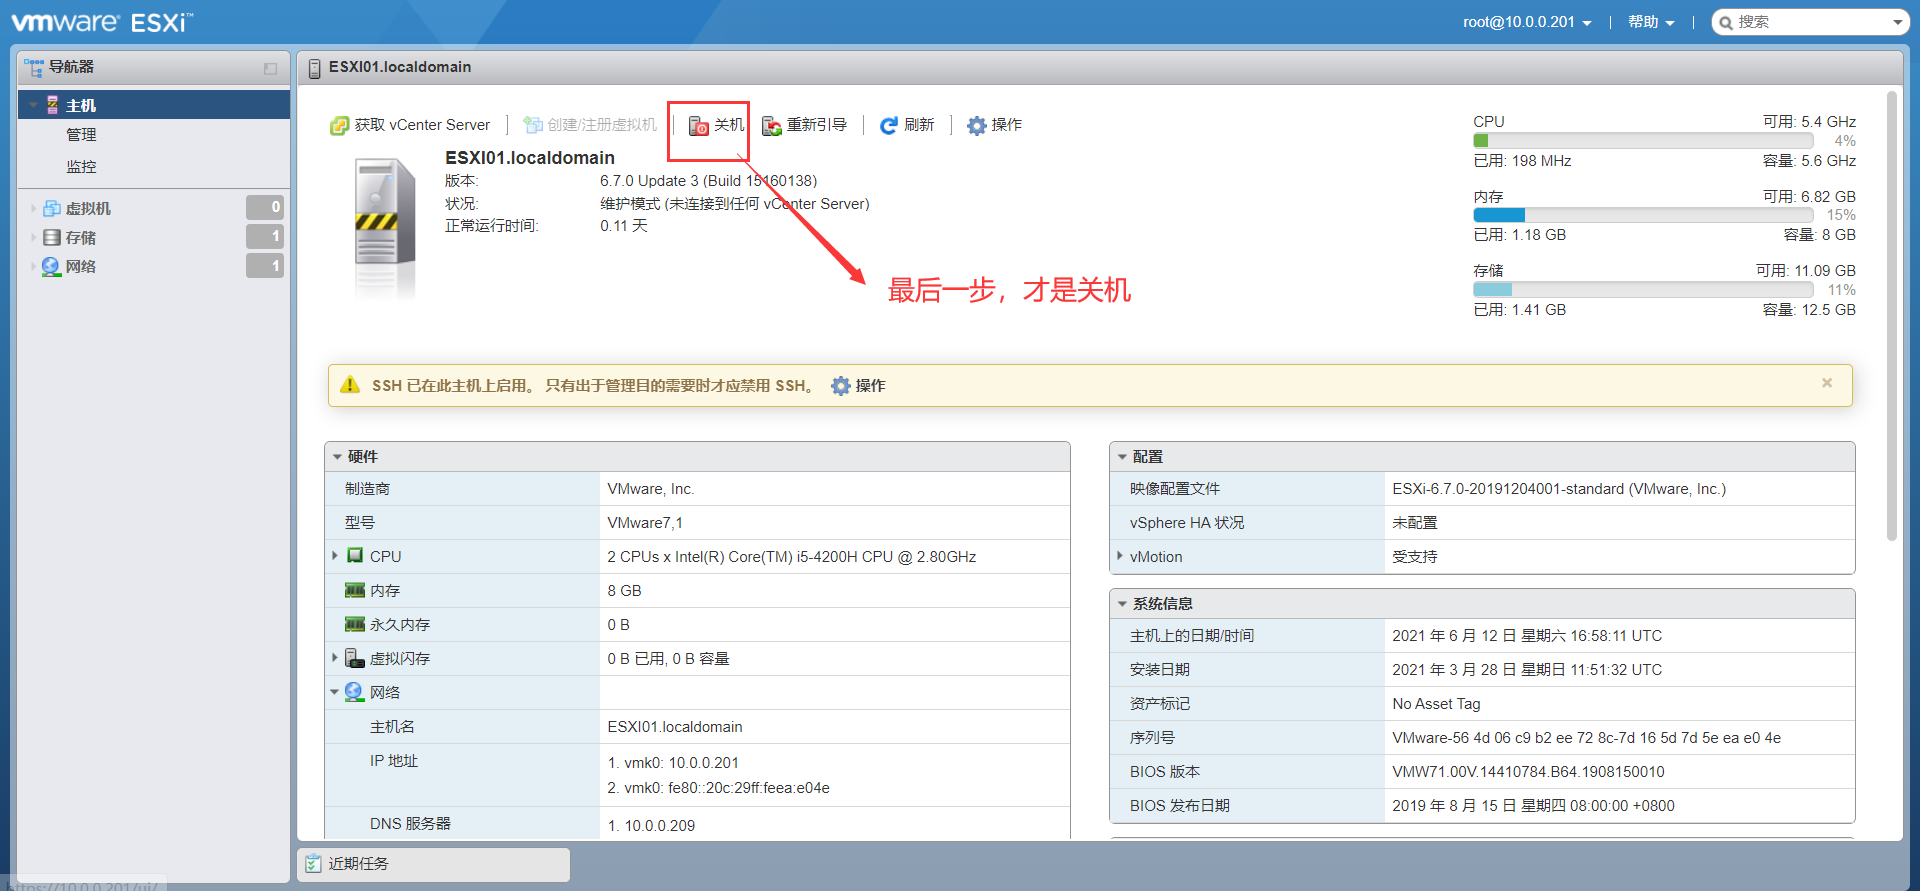Select the IP address 10.0.0.201 text
This screenshot has height=891, width=1920.
click(703, 763)
